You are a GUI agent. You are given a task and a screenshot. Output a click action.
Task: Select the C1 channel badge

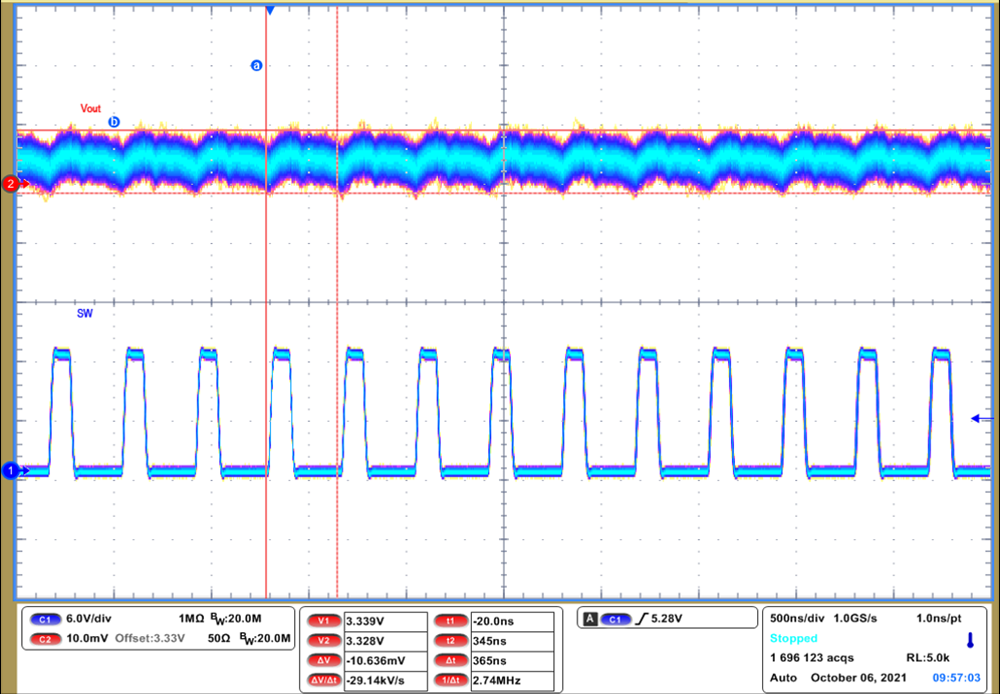(45, 619)
